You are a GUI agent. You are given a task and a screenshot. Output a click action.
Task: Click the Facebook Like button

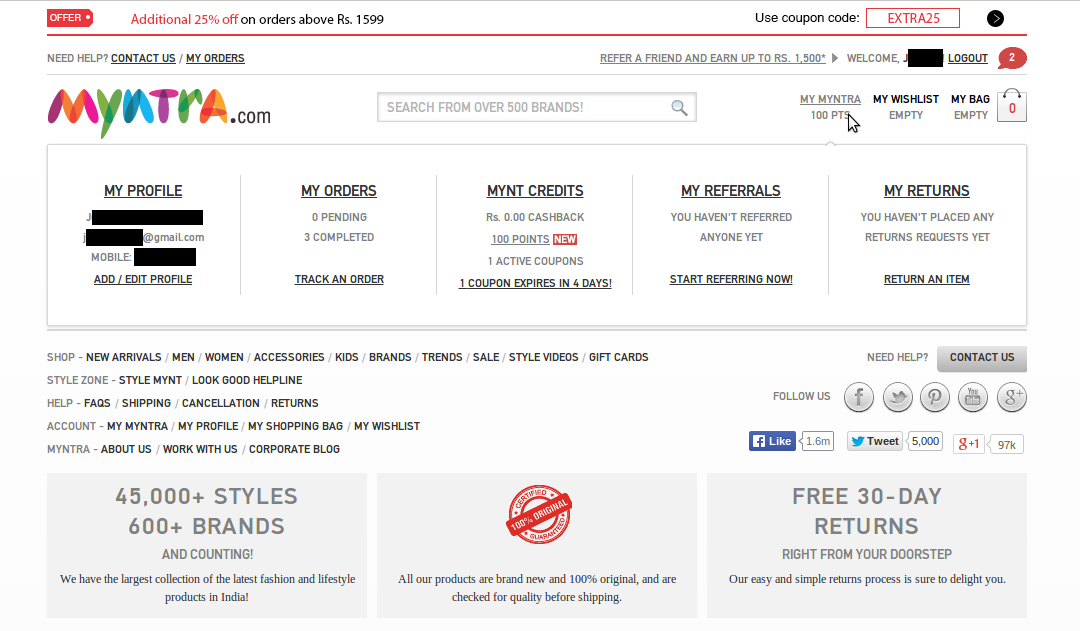pyautogui.click(x=772, y=441)
